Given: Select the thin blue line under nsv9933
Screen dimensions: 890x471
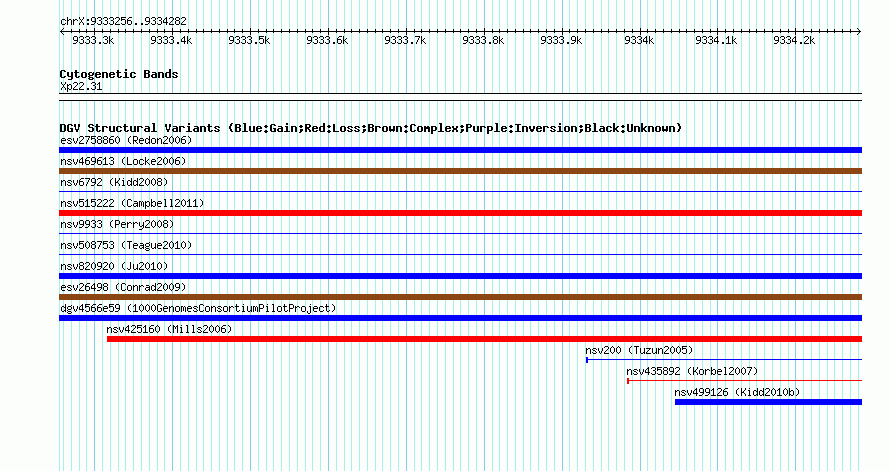Looking at the screenshot, I should 460,234.
